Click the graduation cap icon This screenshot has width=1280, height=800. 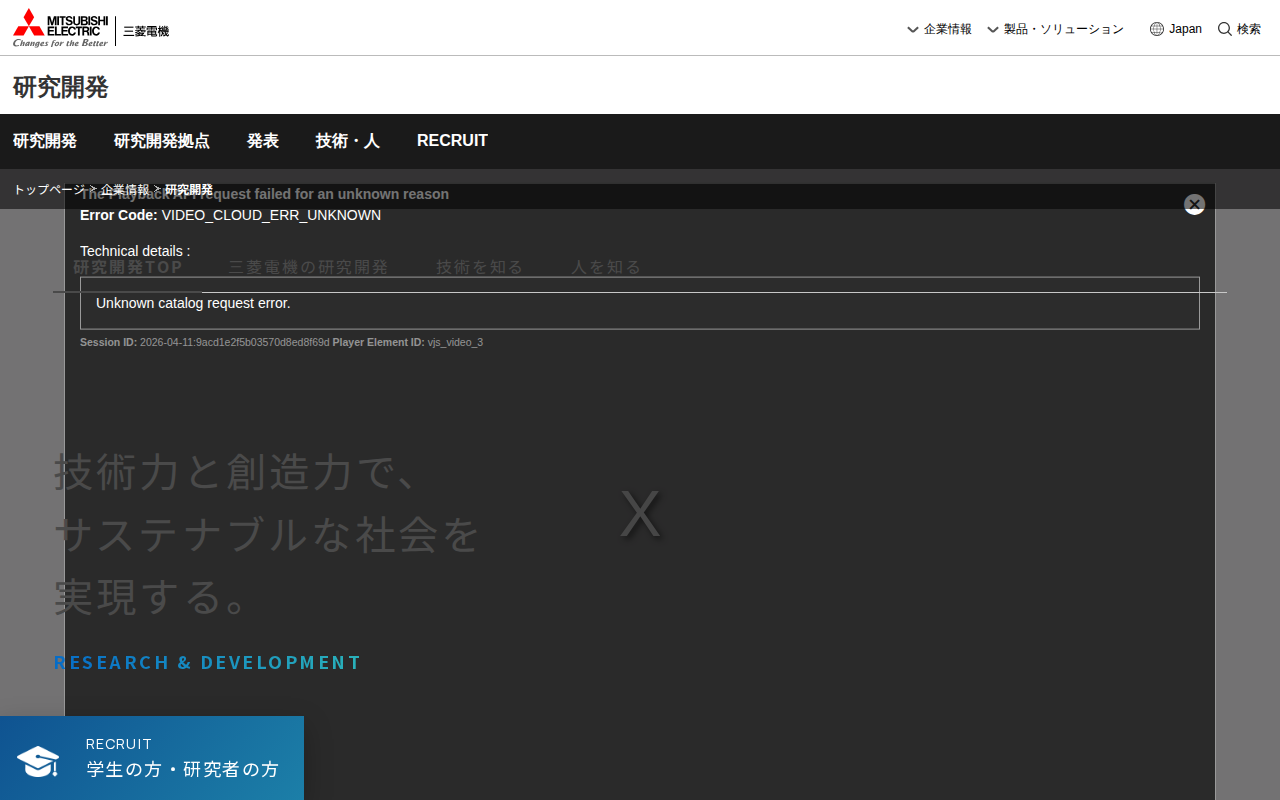38,762
